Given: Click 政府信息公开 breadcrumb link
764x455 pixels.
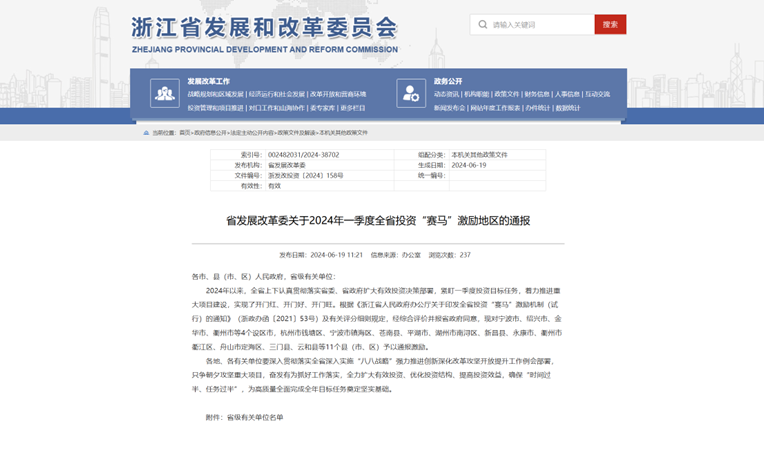Looking at the screenshot, I should [x=209, y=131].
